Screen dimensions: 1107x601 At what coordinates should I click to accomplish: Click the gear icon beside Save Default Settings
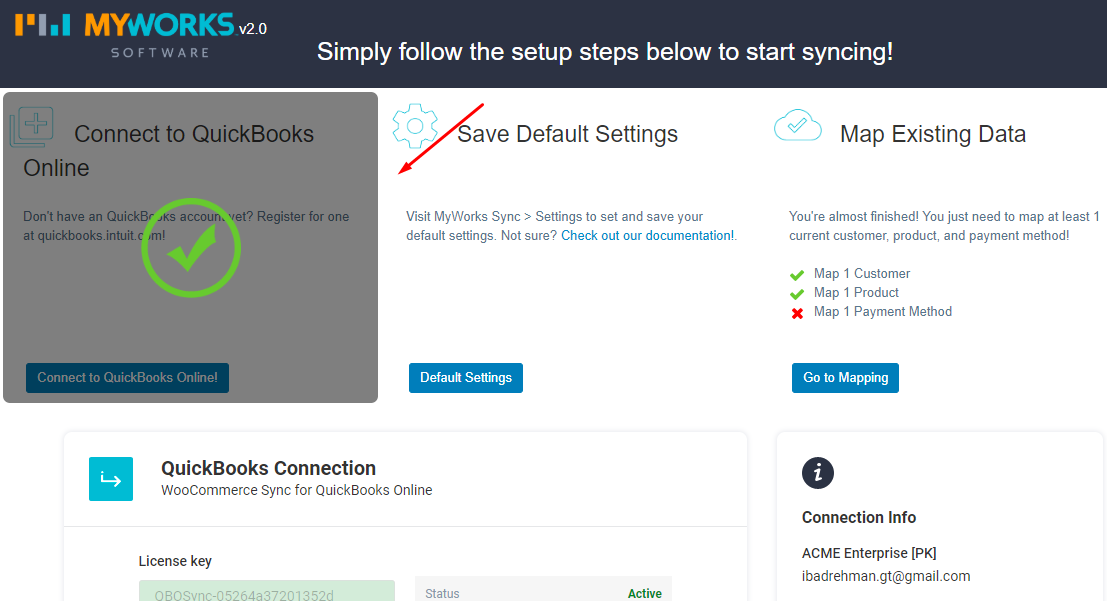[x=415, y=124]
